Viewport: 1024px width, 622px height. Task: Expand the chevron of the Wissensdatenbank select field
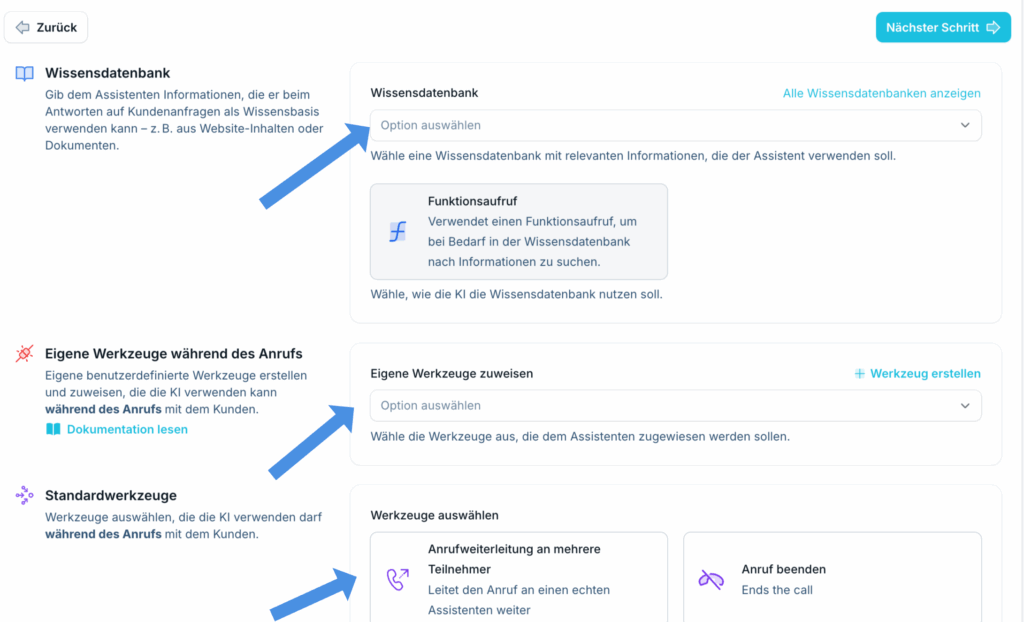(x=965, y=125)
